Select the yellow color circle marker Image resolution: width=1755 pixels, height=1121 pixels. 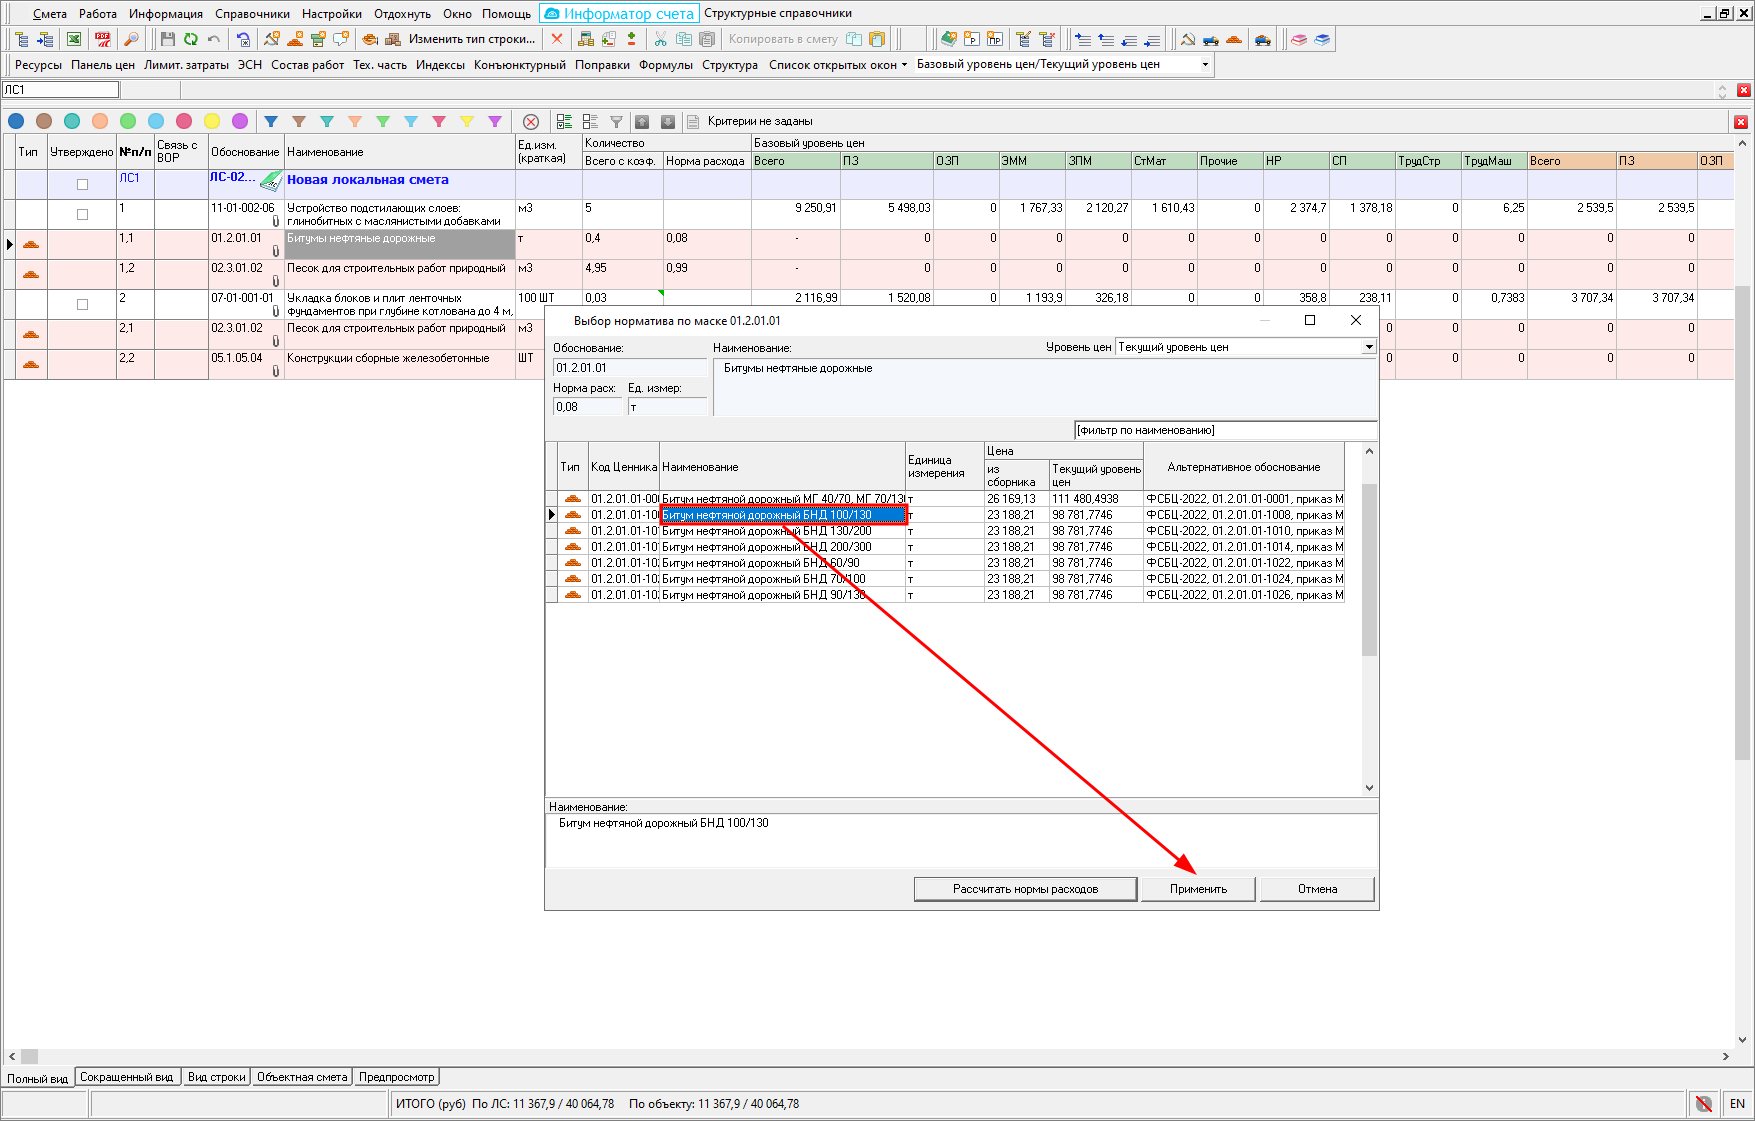212,121
